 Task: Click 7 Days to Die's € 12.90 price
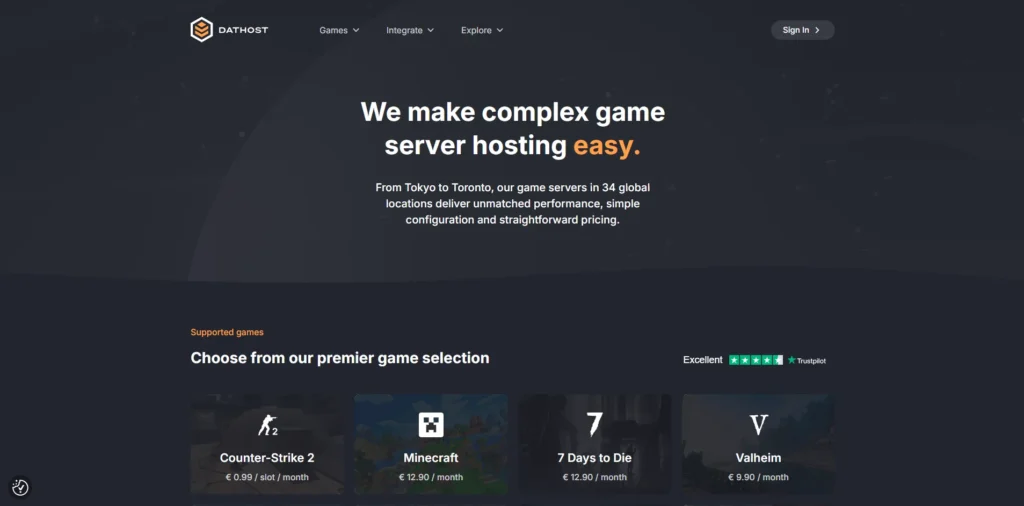pos(594,477)
